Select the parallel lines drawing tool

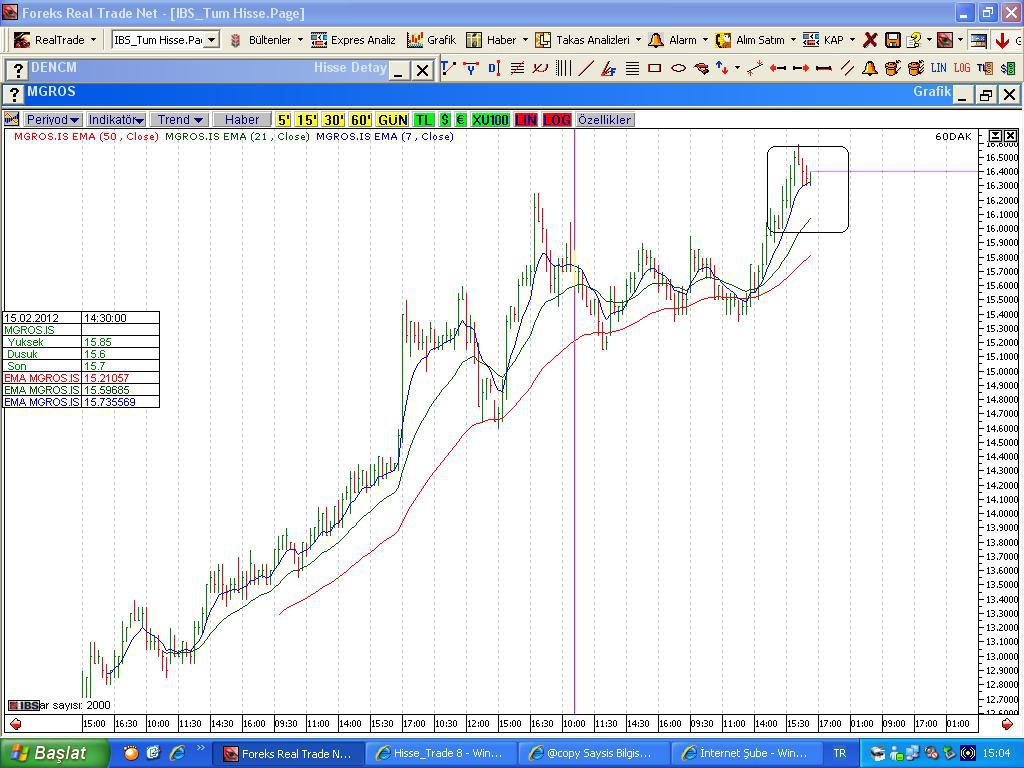[847, 68]
